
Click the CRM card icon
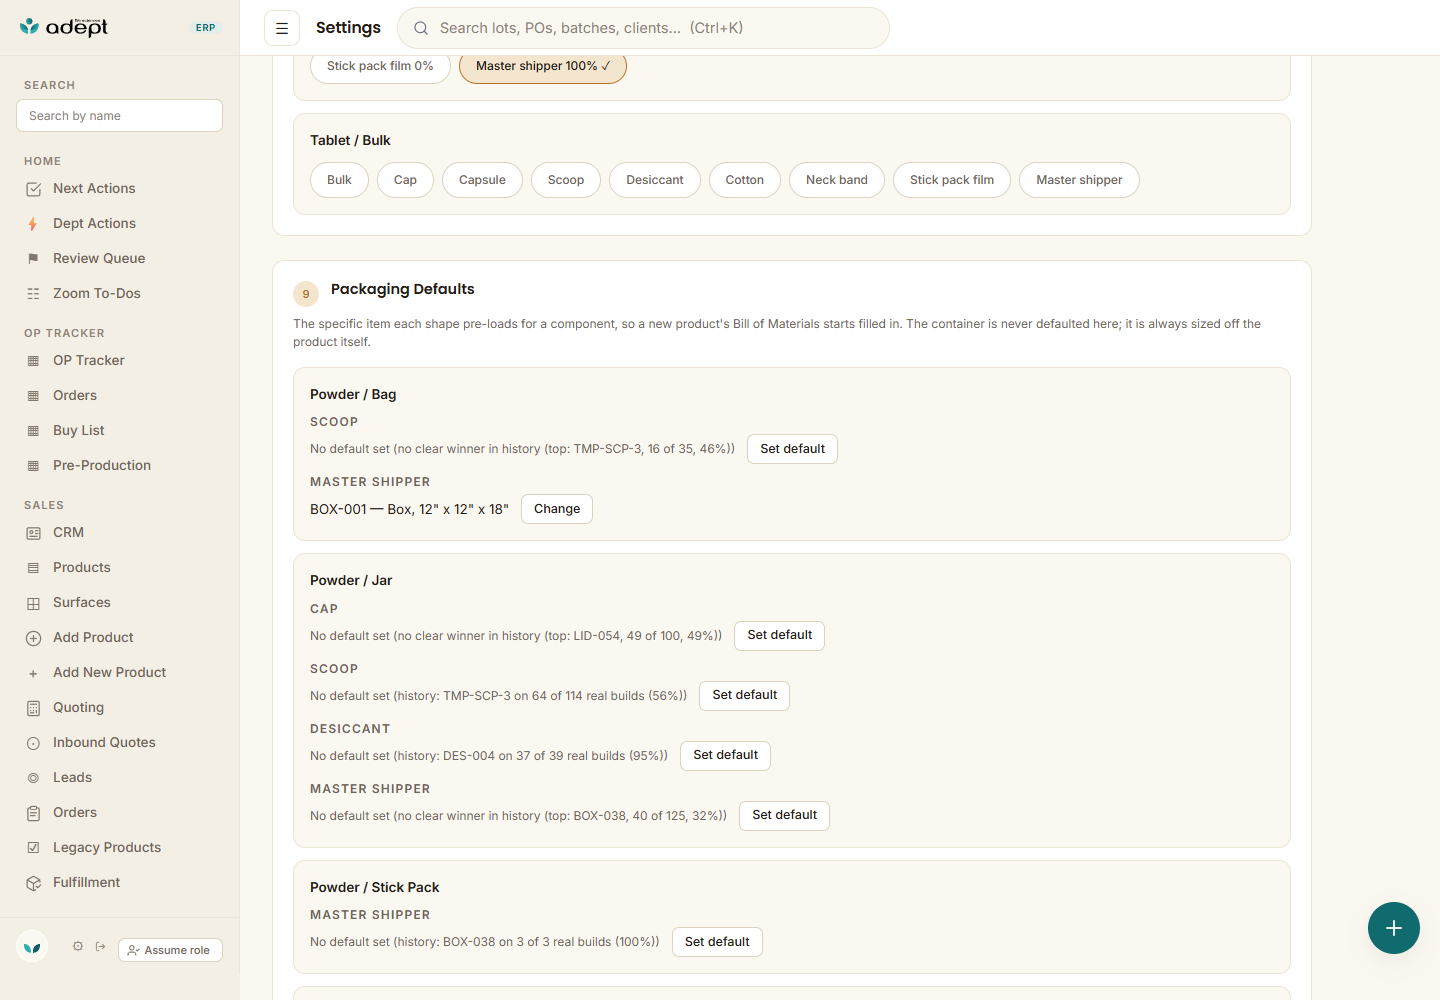(33, 533)
